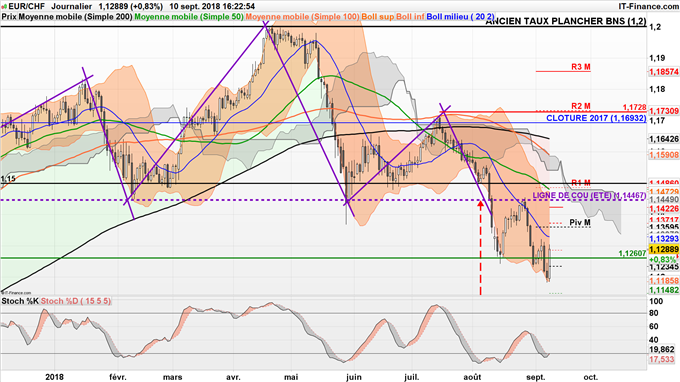Image resolution: width=680 pixels, height=382 pixels.
Task: Click the mars time axis marker
Action: (173, 377)
